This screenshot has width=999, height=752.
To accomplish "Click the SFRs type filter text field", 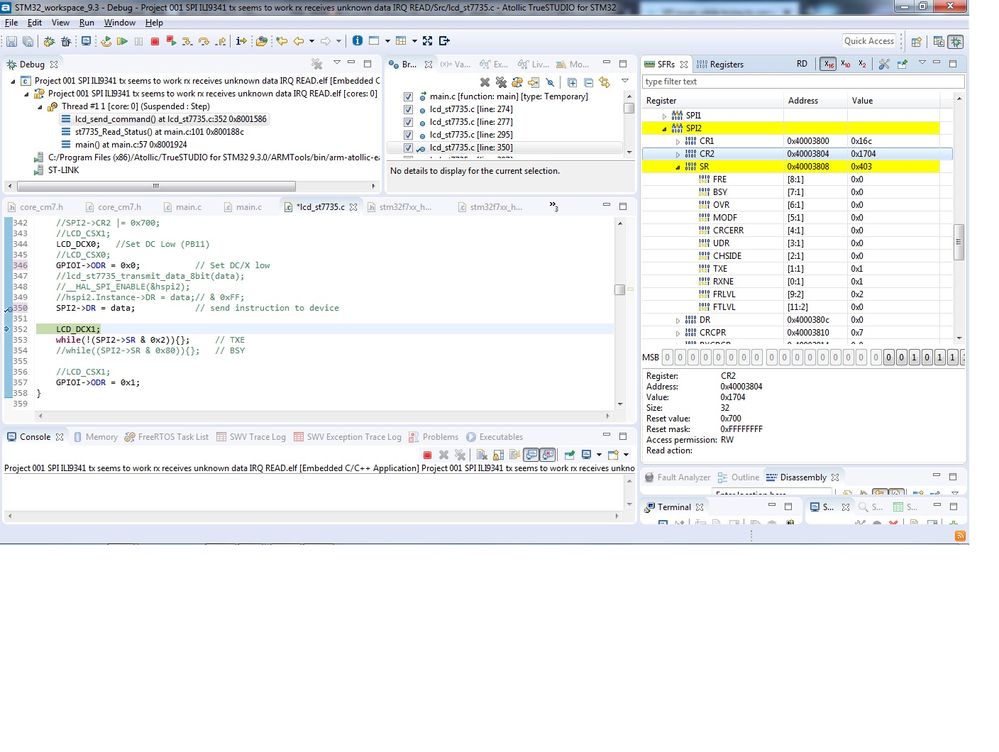I will [x=803, y=82].
